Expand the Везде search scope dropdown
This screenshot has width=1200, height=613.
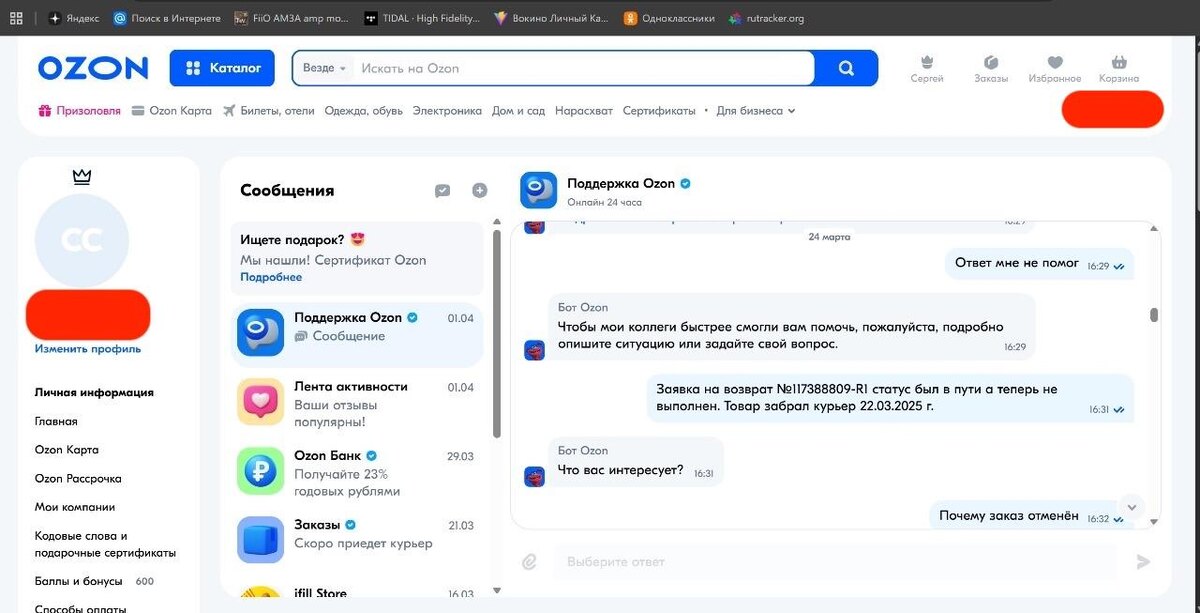pos(324,68)
